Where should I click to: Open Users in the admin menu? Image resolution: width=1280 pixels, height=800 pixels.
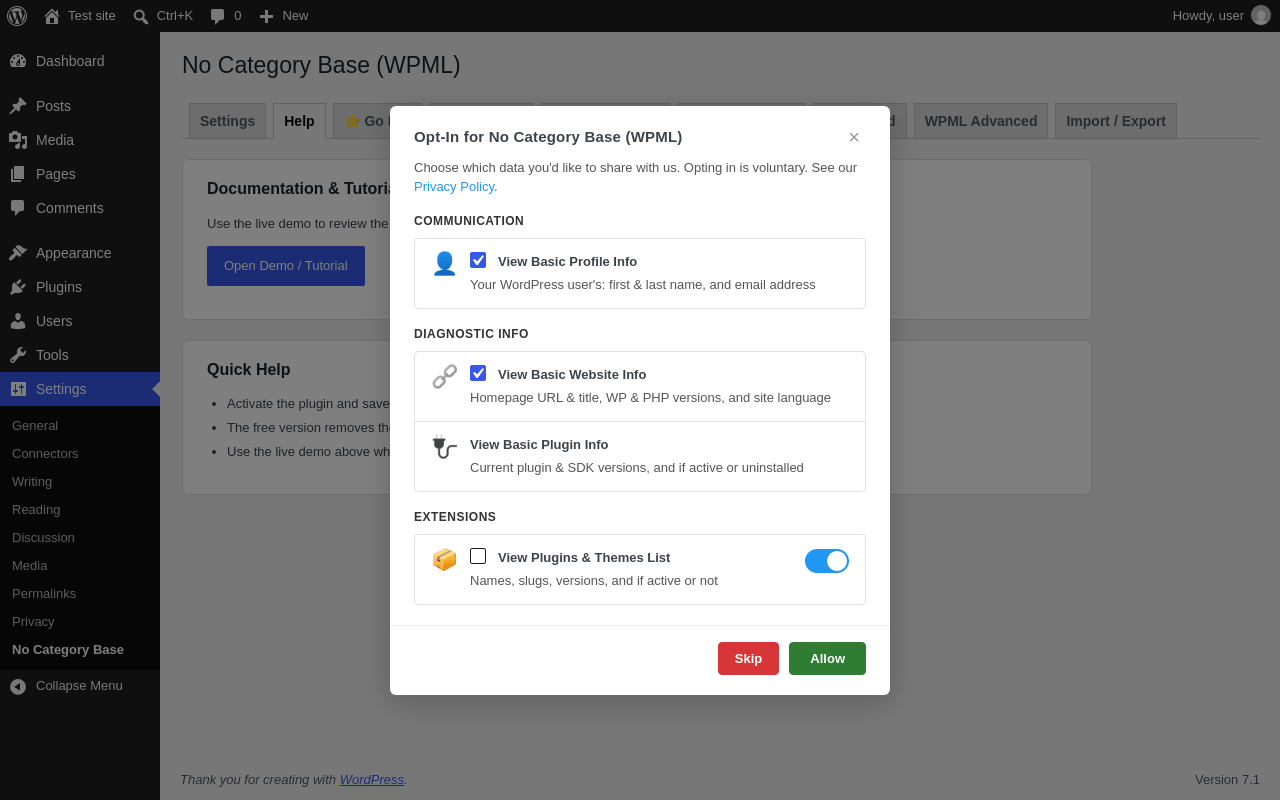[x=80, y=321]
